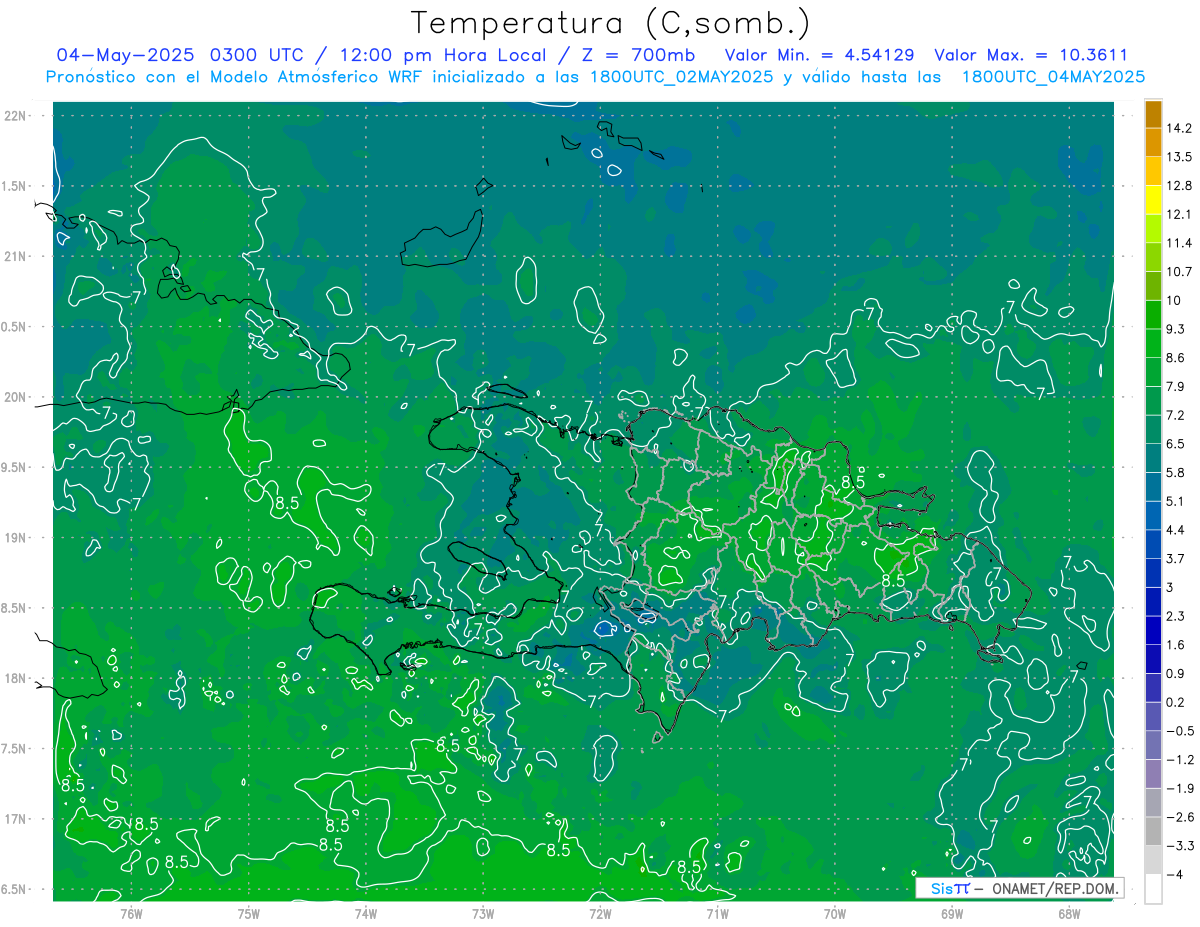The height and width of the screenshot is (927, 1200).
Task: Click the lime legend swatch between 11.4 and 12.1
Action: point(1153,229)
